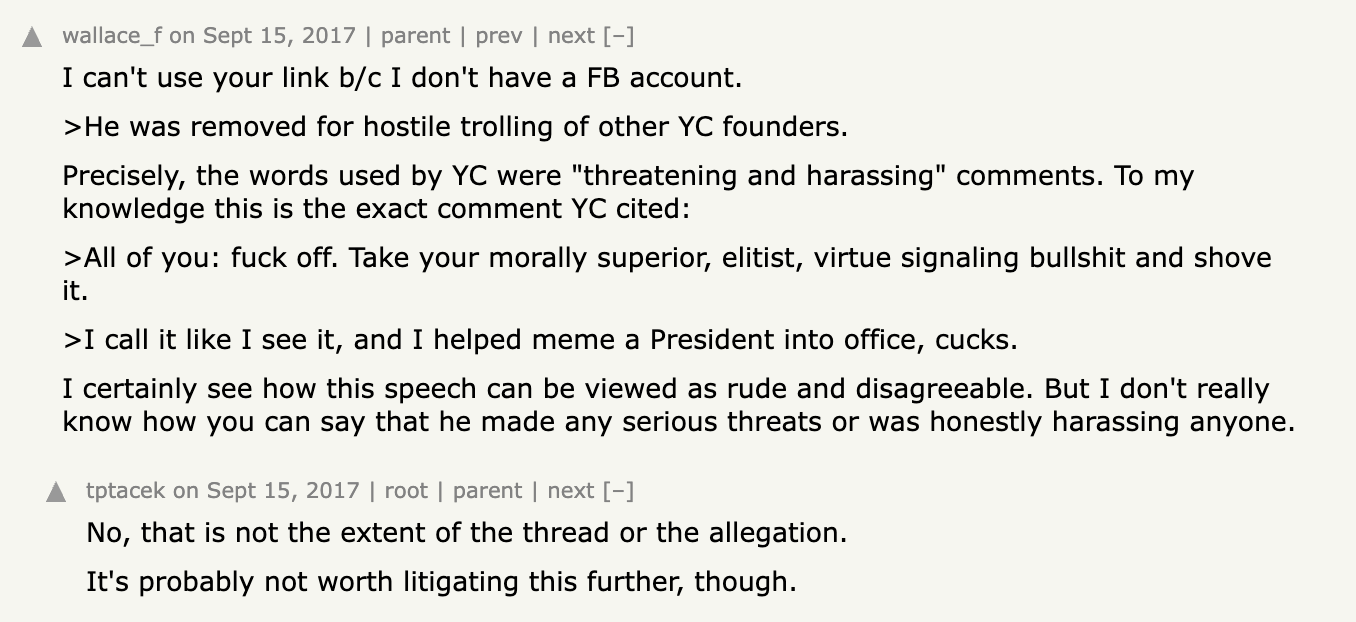Go to parent of tptacek's comment
1356x622 pixels.
[x=487, y=491]
